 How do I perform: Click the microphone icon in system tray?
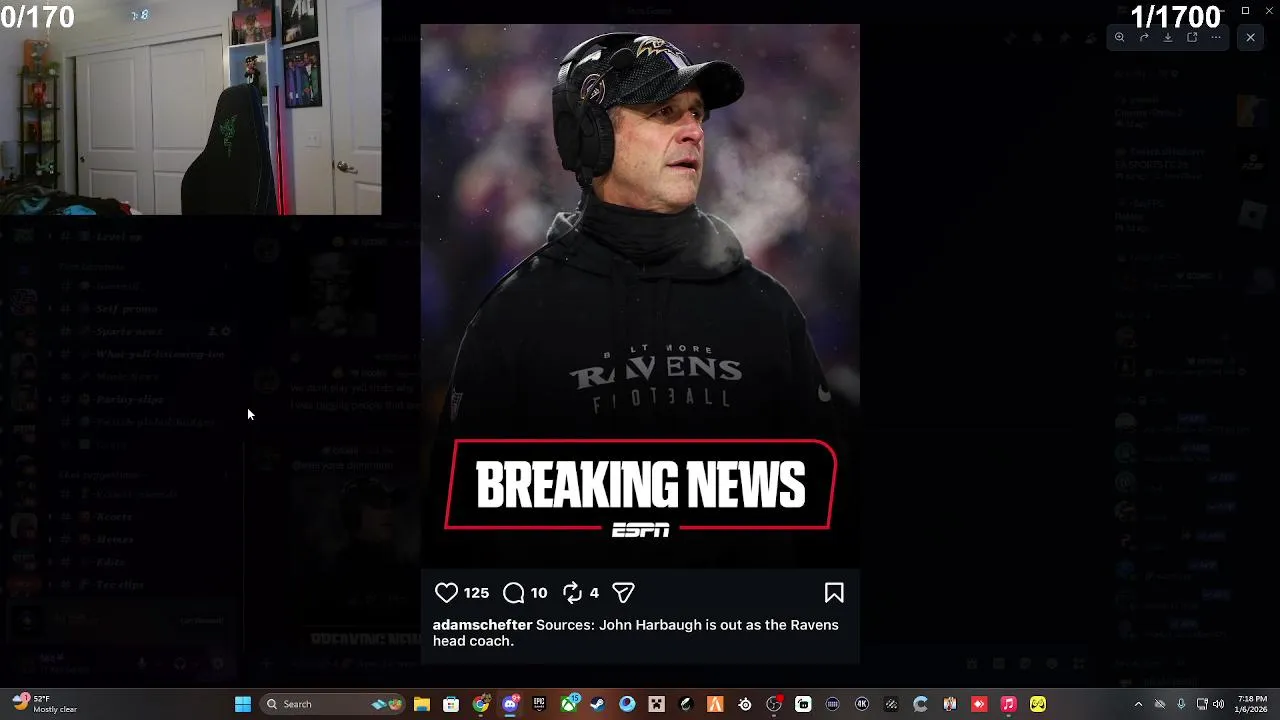pos(1181,704)
